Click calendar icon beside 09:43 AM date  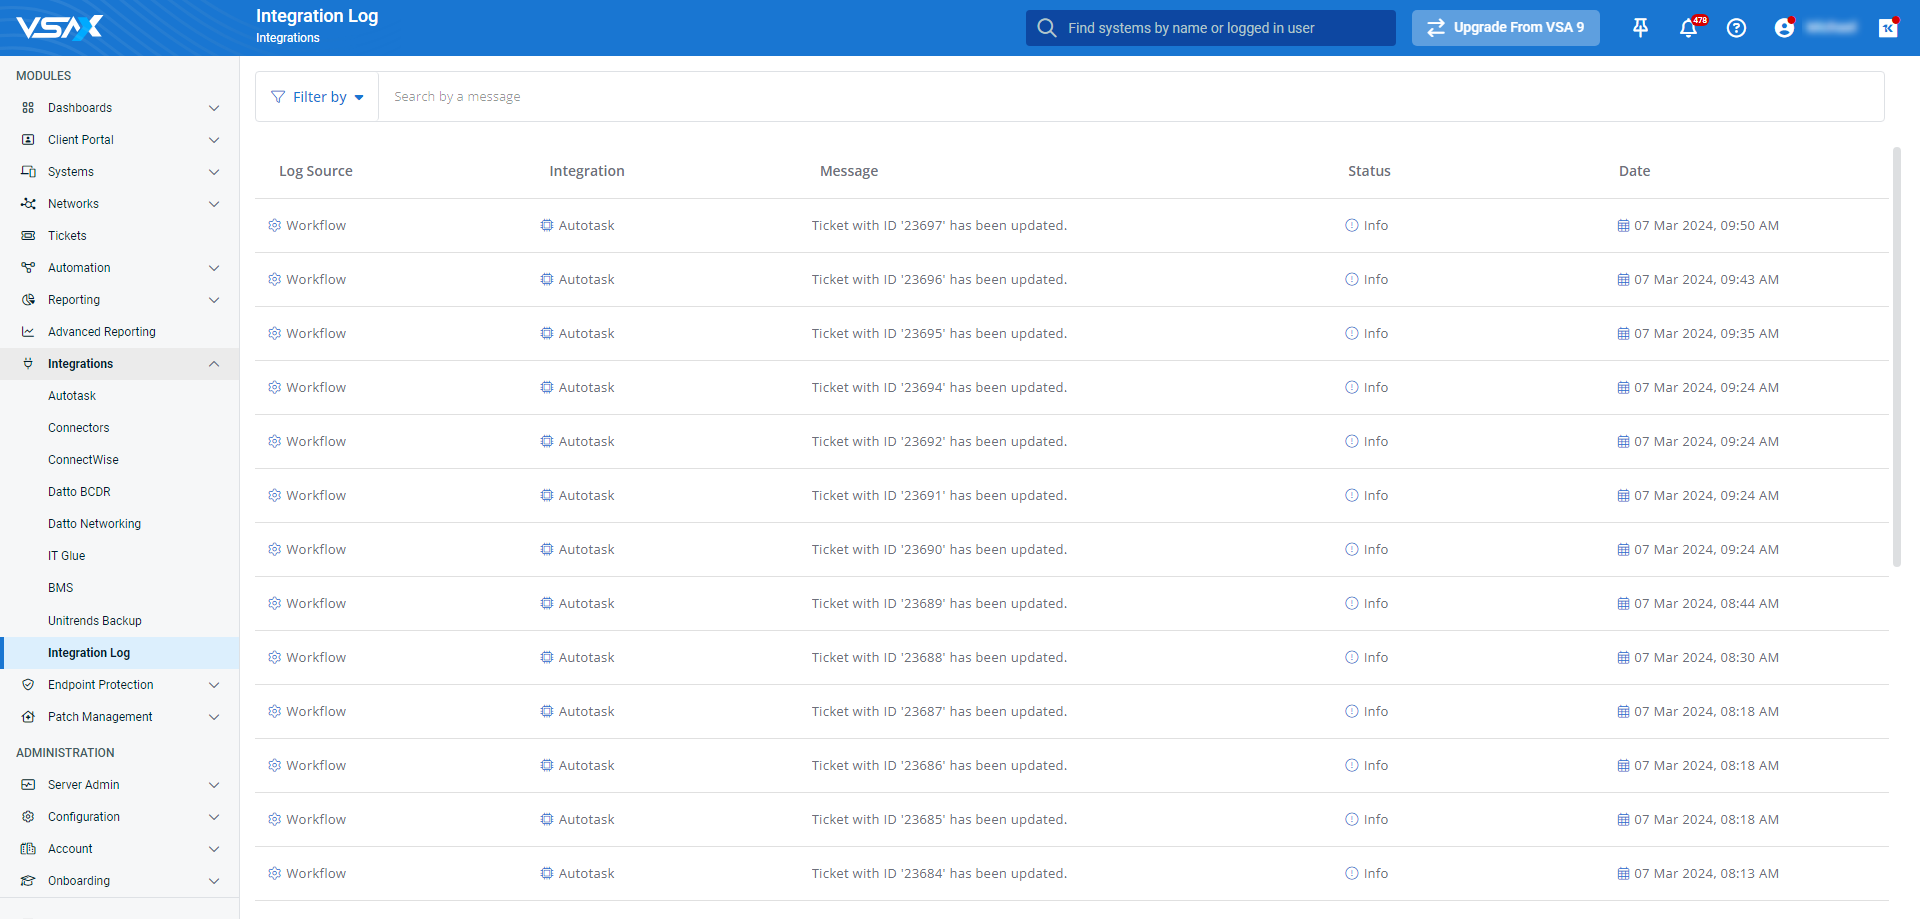[1623, 280]
